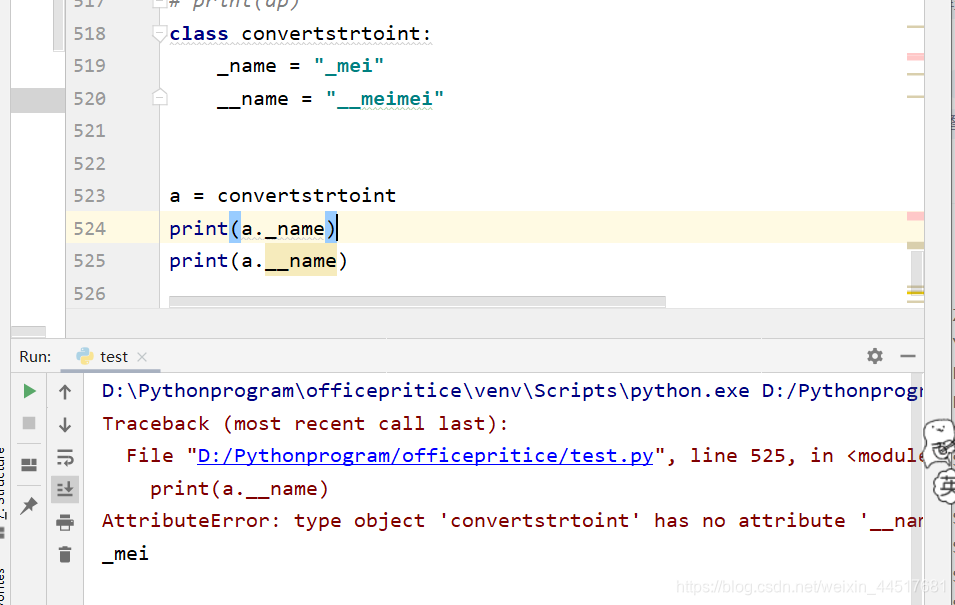Click fold end marker at line 520
Screen dimensions: 955x605
[x=160, y=97]
